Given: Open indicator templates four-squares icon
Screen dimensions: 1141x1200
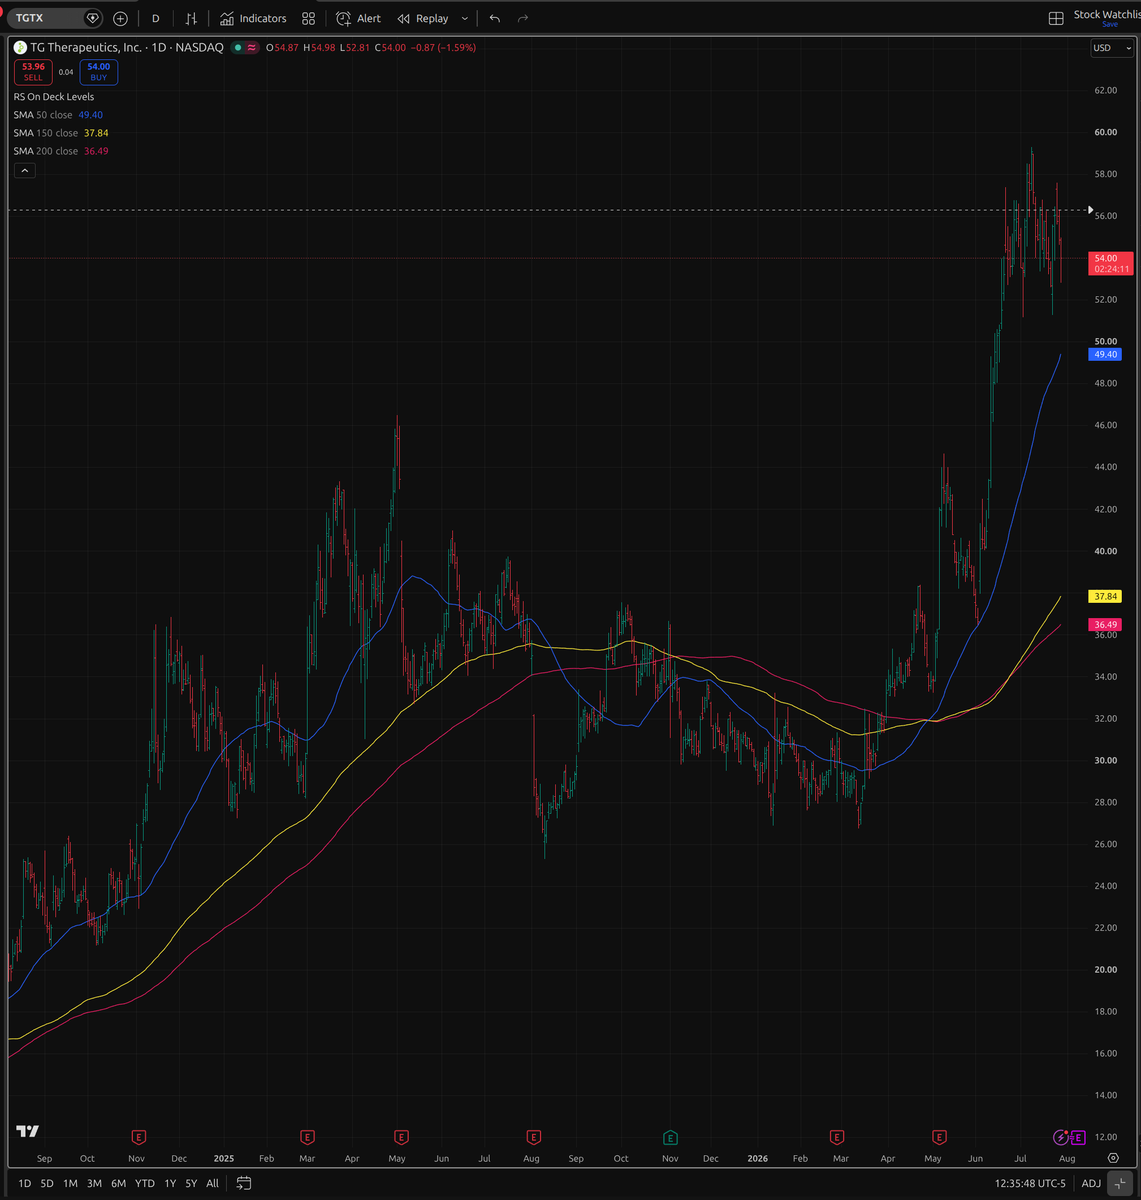Looking at the screenshot, I should (308, 18).
